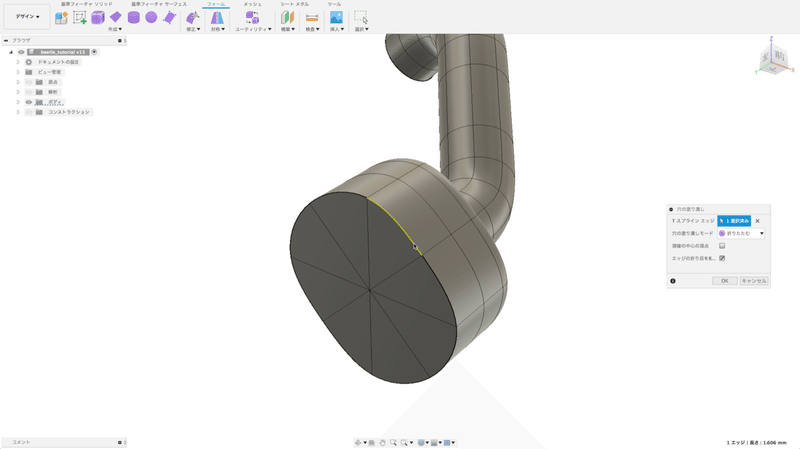This screenshot has width=800, height=449.
Task: Open the 検査 inspect menu
Action: tap(312, 29)
